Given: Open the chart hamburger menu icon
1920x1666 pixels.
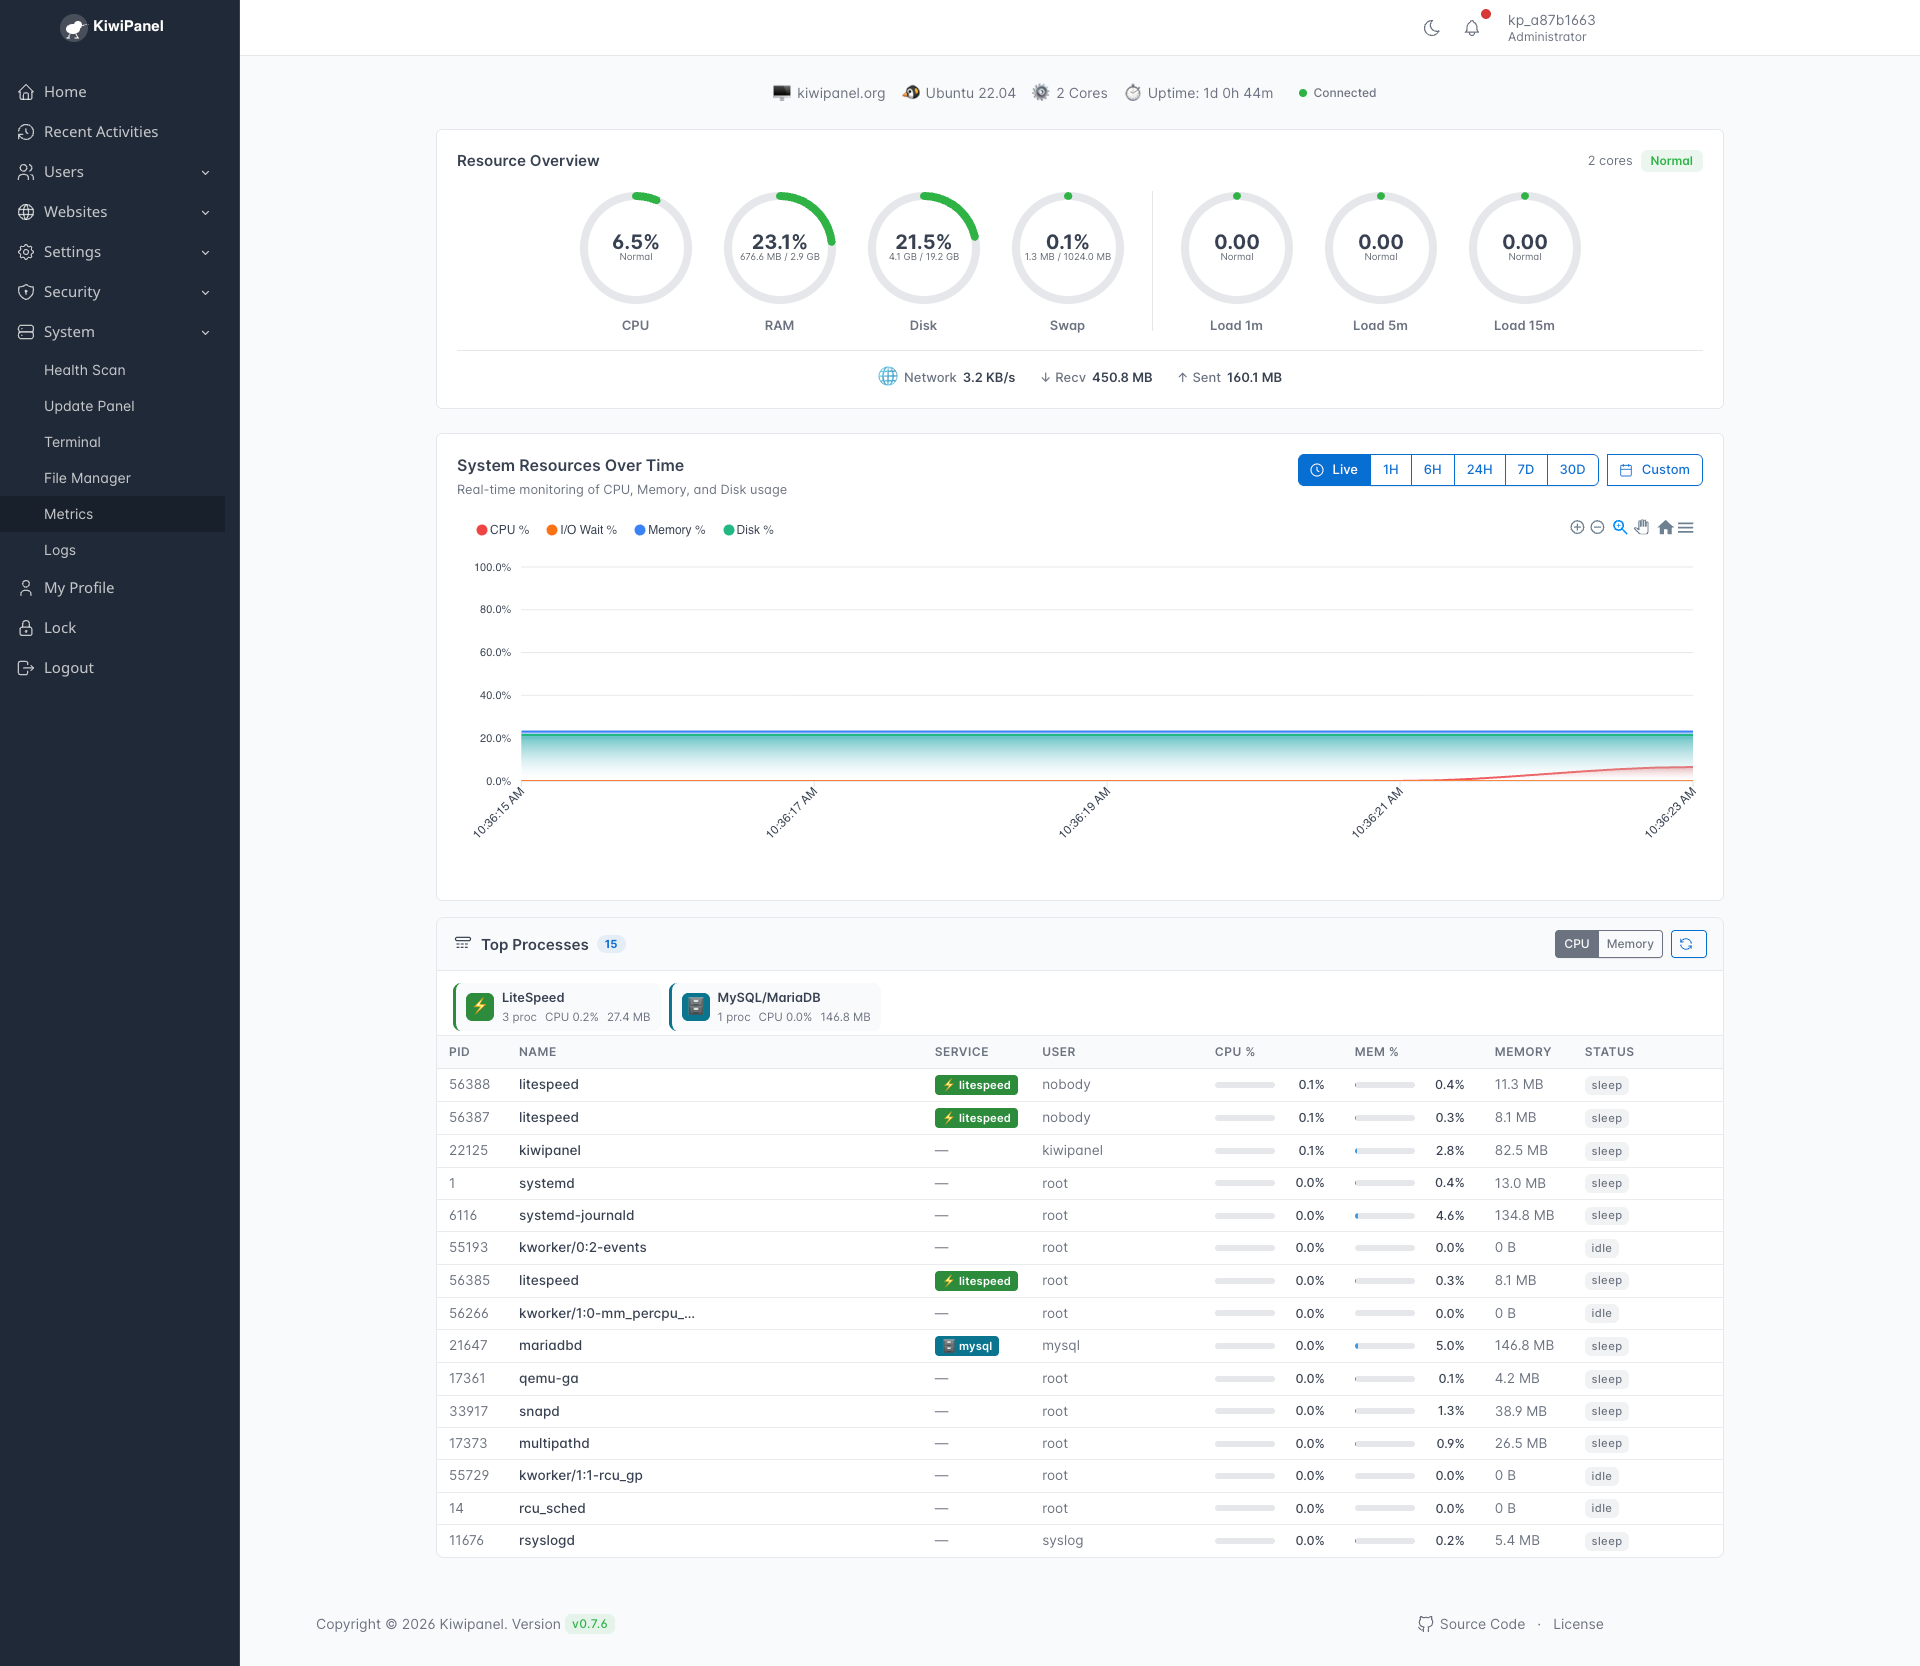Looking at the screenshot, I should coord(1686,527).
